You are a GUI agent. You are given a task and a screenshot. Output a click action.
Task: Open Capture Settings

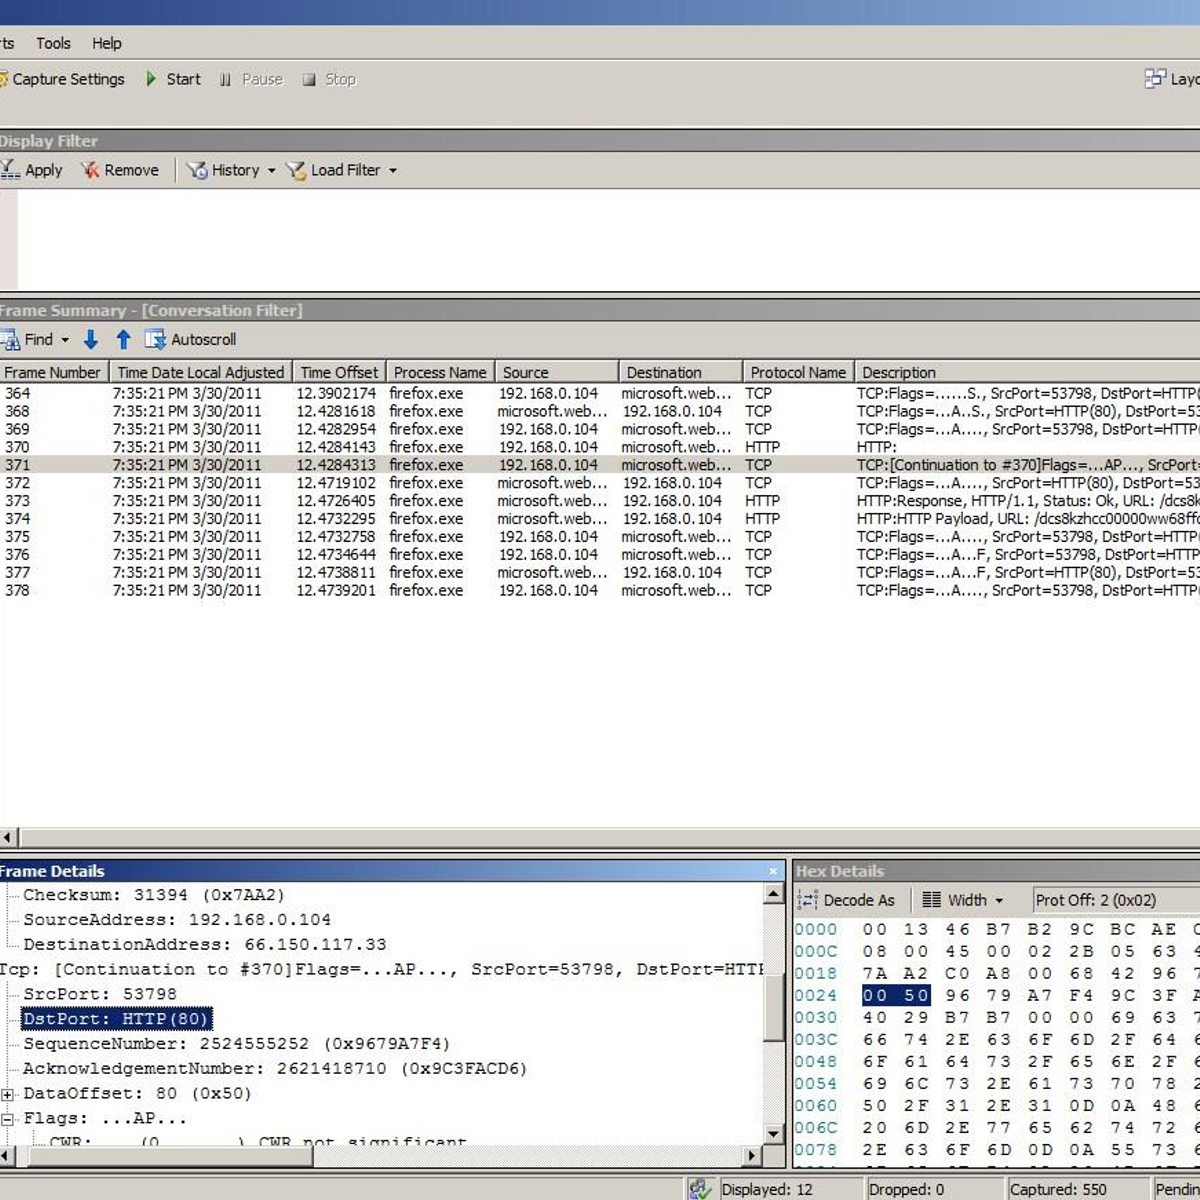coord(62,79)
